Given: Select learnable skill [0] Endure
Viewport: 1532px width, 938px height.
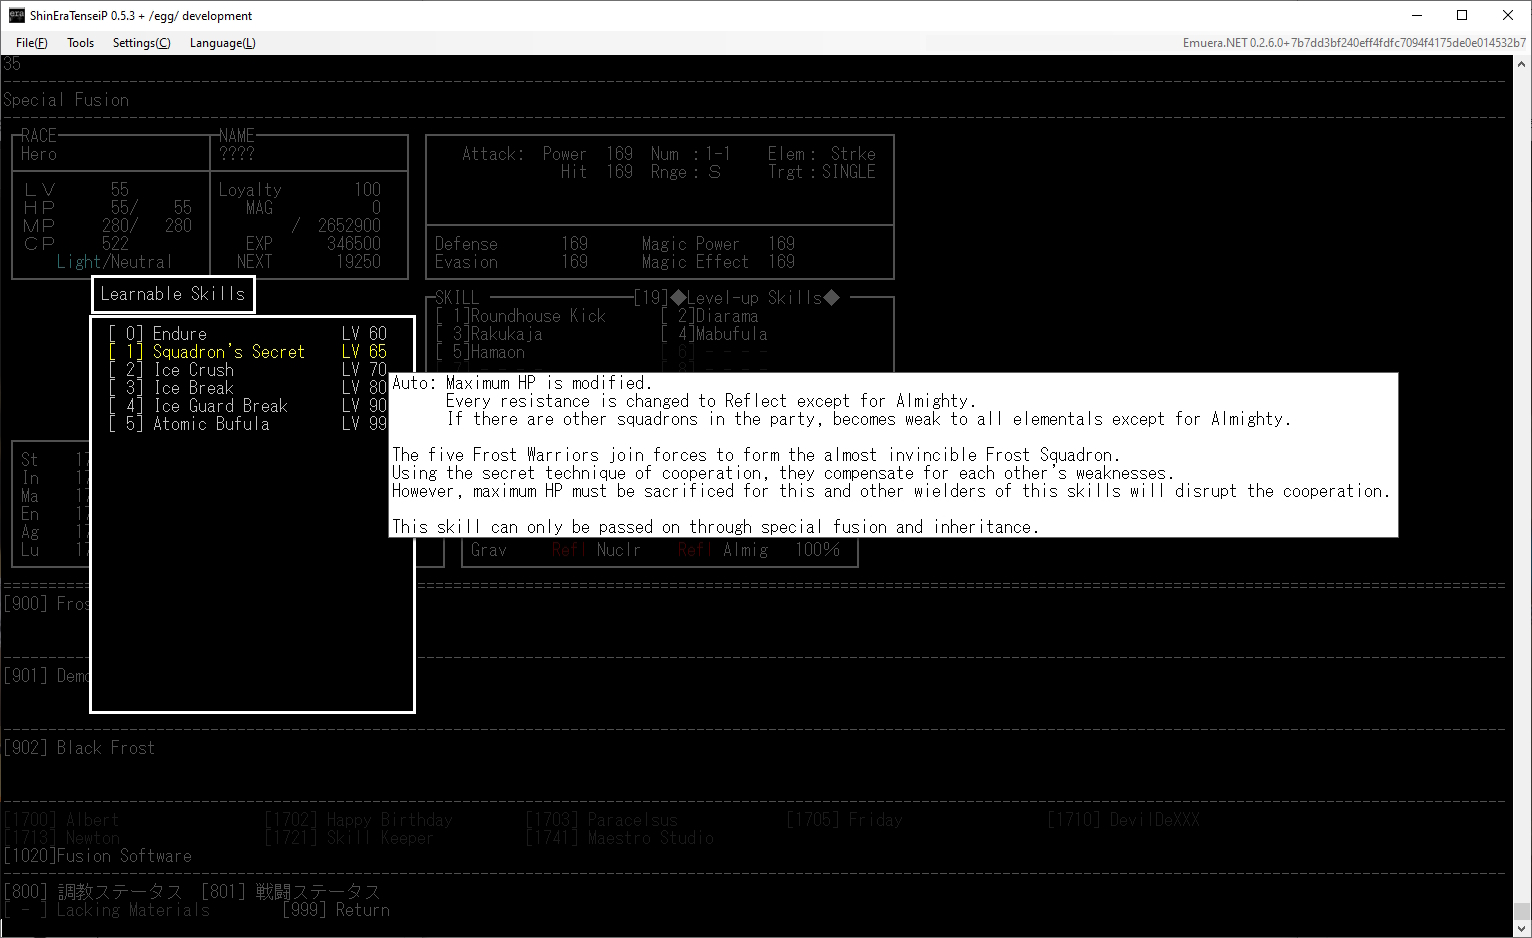Looking at the screenshot, I should click(x=247, y=334).
